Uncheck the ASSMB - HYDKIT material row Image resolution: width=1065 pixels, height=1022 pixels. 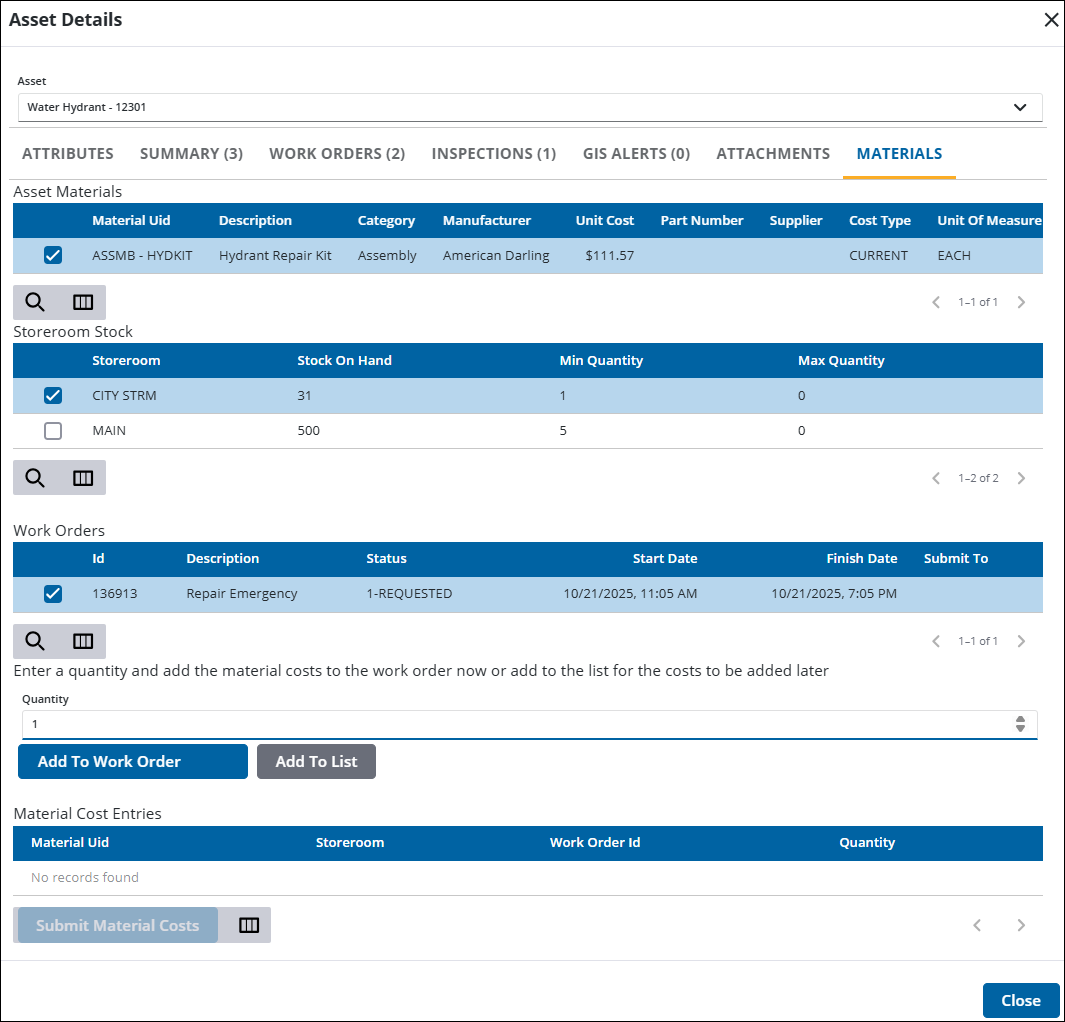[x=53, y=256]
